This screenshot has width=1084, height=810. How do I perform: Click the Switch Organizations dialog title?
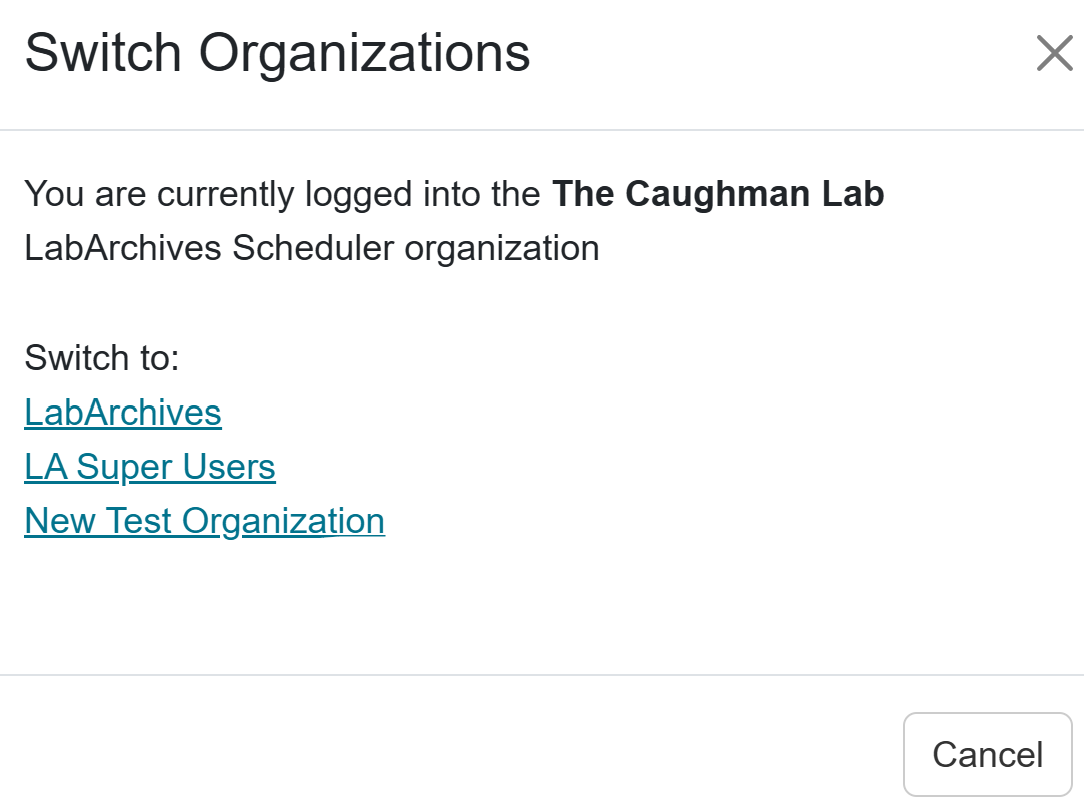[x=277, y=53]
